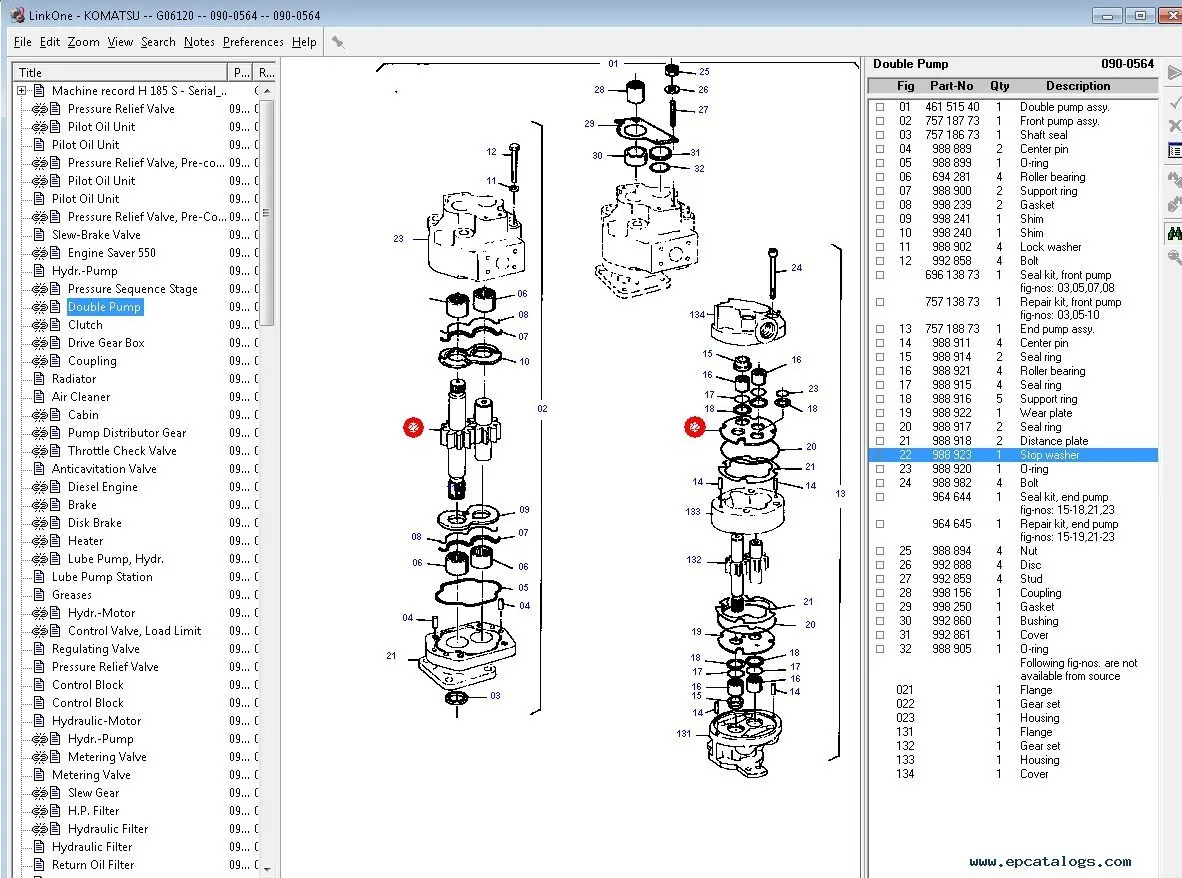Click the green binoculars search icon

1174,234
